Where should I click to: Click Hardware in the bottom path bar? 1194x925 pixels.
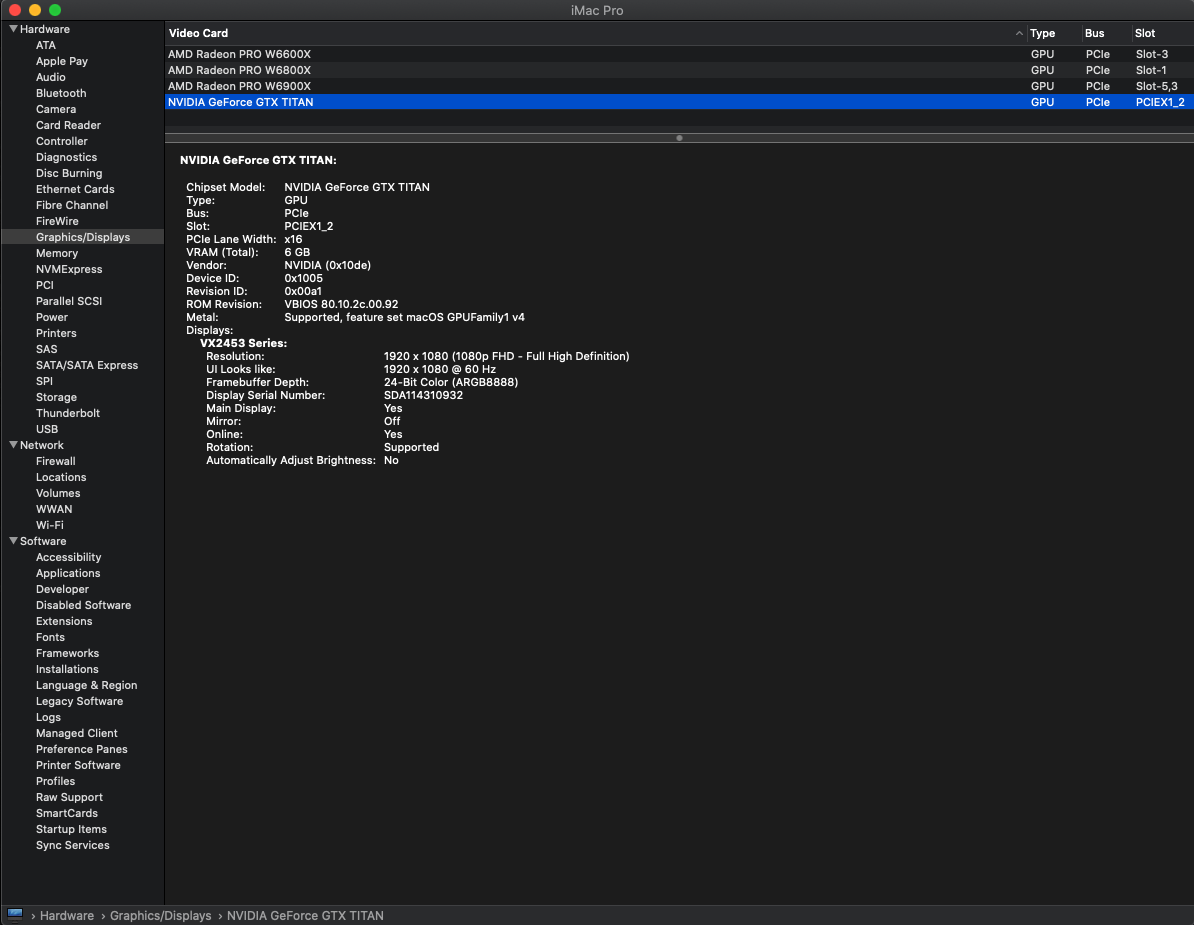pyautogui.click(x=67, y=915)
